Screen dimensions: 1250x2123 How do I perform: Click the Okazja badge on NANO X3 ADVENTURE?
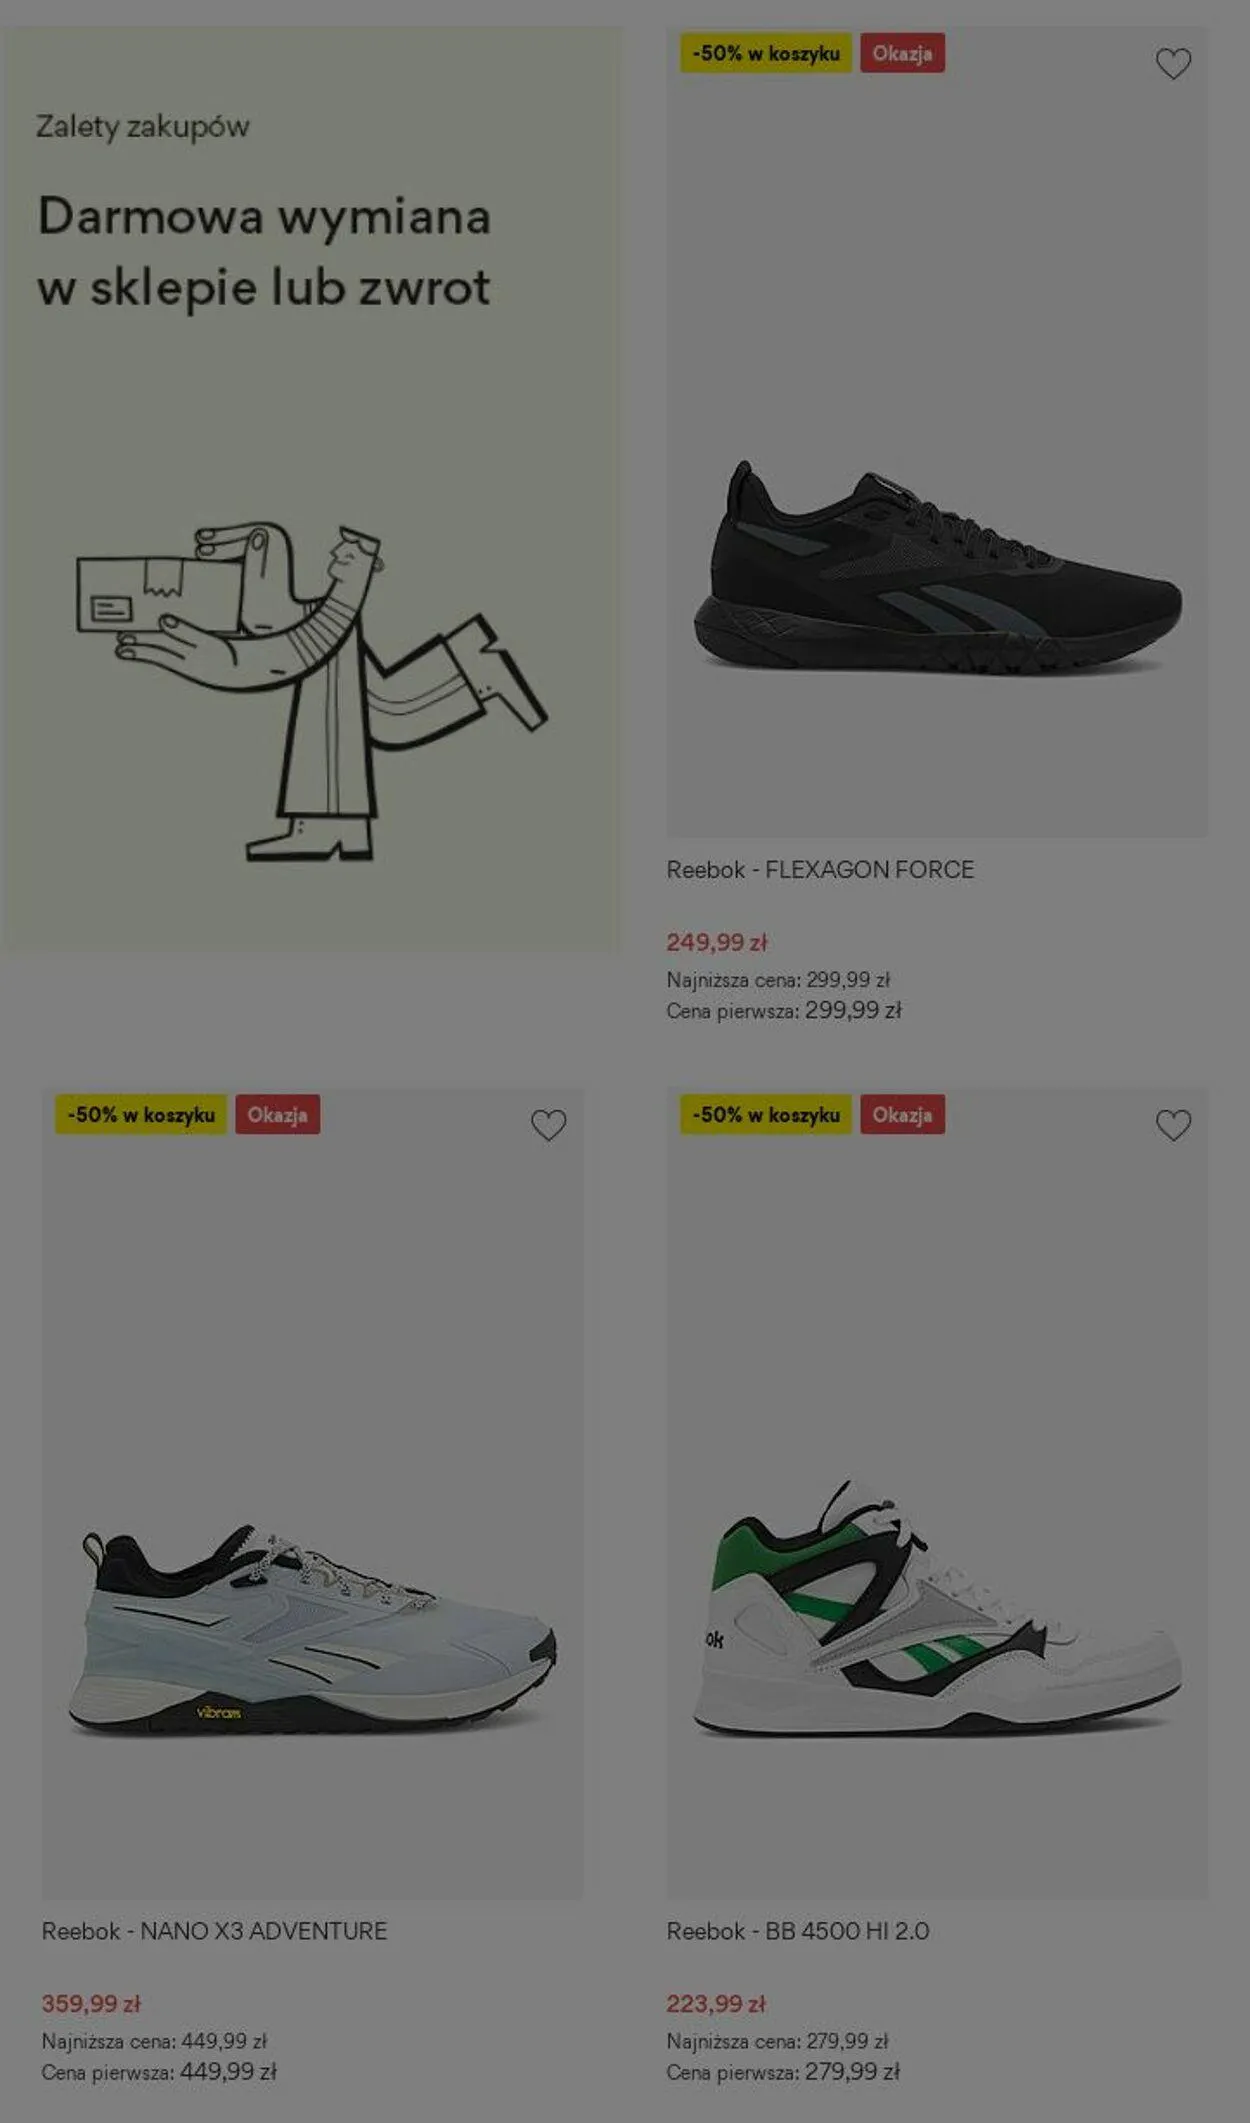277,1114
